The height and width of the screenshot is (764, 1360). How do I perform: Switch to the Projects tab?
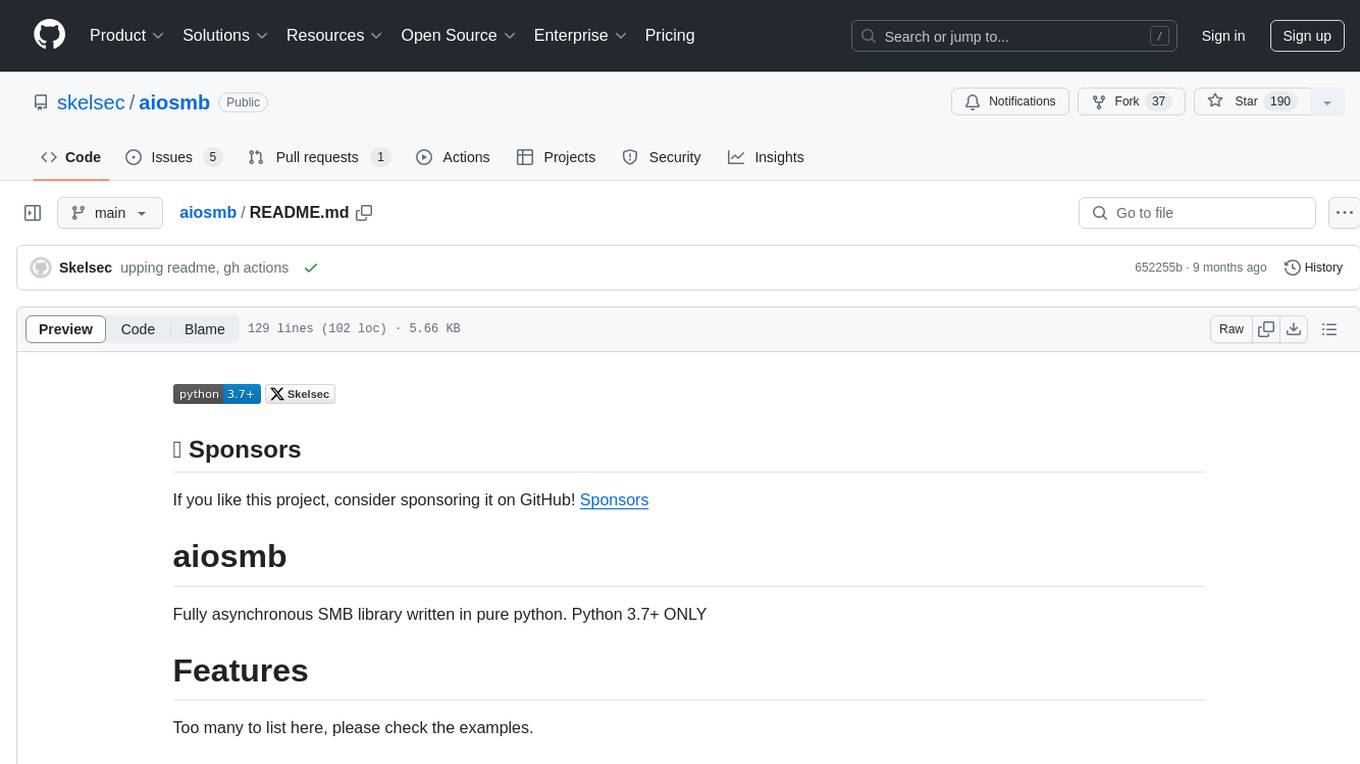[556, 157]
